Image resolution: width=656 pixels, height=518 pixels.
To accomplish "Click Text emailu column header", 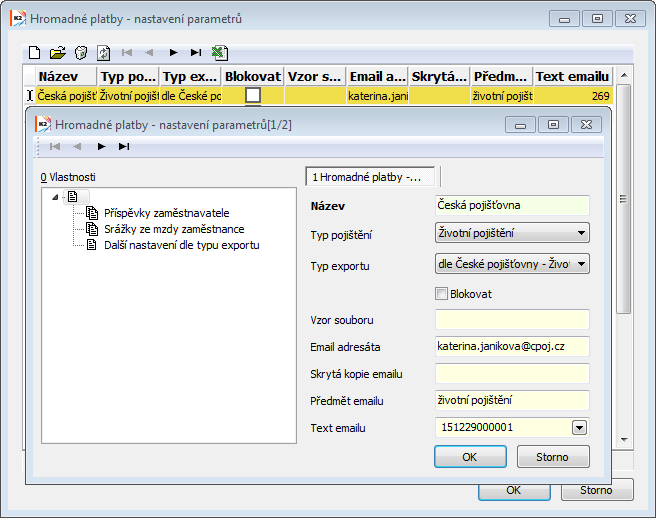I will (x=573, y=77).
